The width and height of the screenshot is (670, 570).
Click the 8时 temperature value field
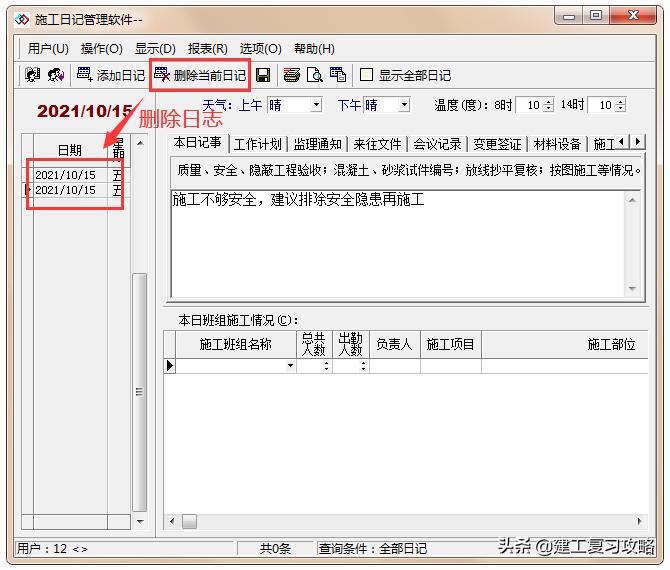coord(530,105)
